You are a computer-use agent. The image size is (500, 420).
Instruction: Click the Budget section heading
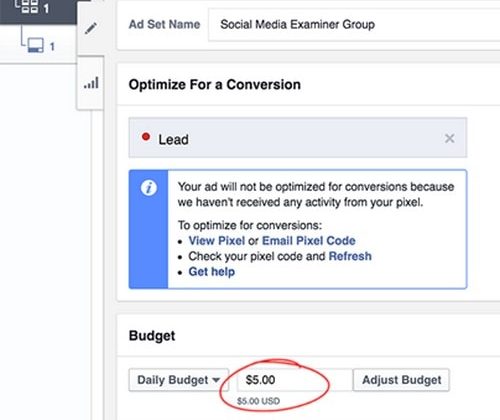click(x=152, y=336)
